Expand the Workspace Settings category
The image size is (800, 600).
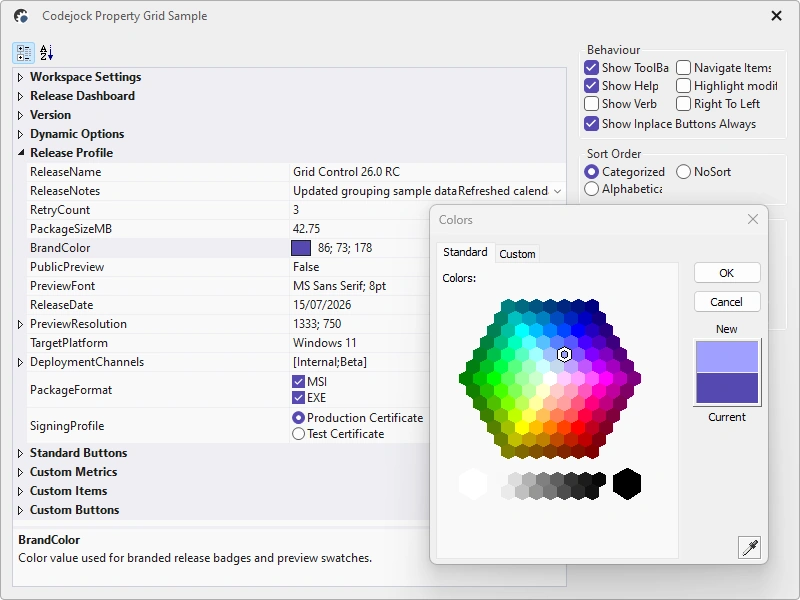coord(20,77)
